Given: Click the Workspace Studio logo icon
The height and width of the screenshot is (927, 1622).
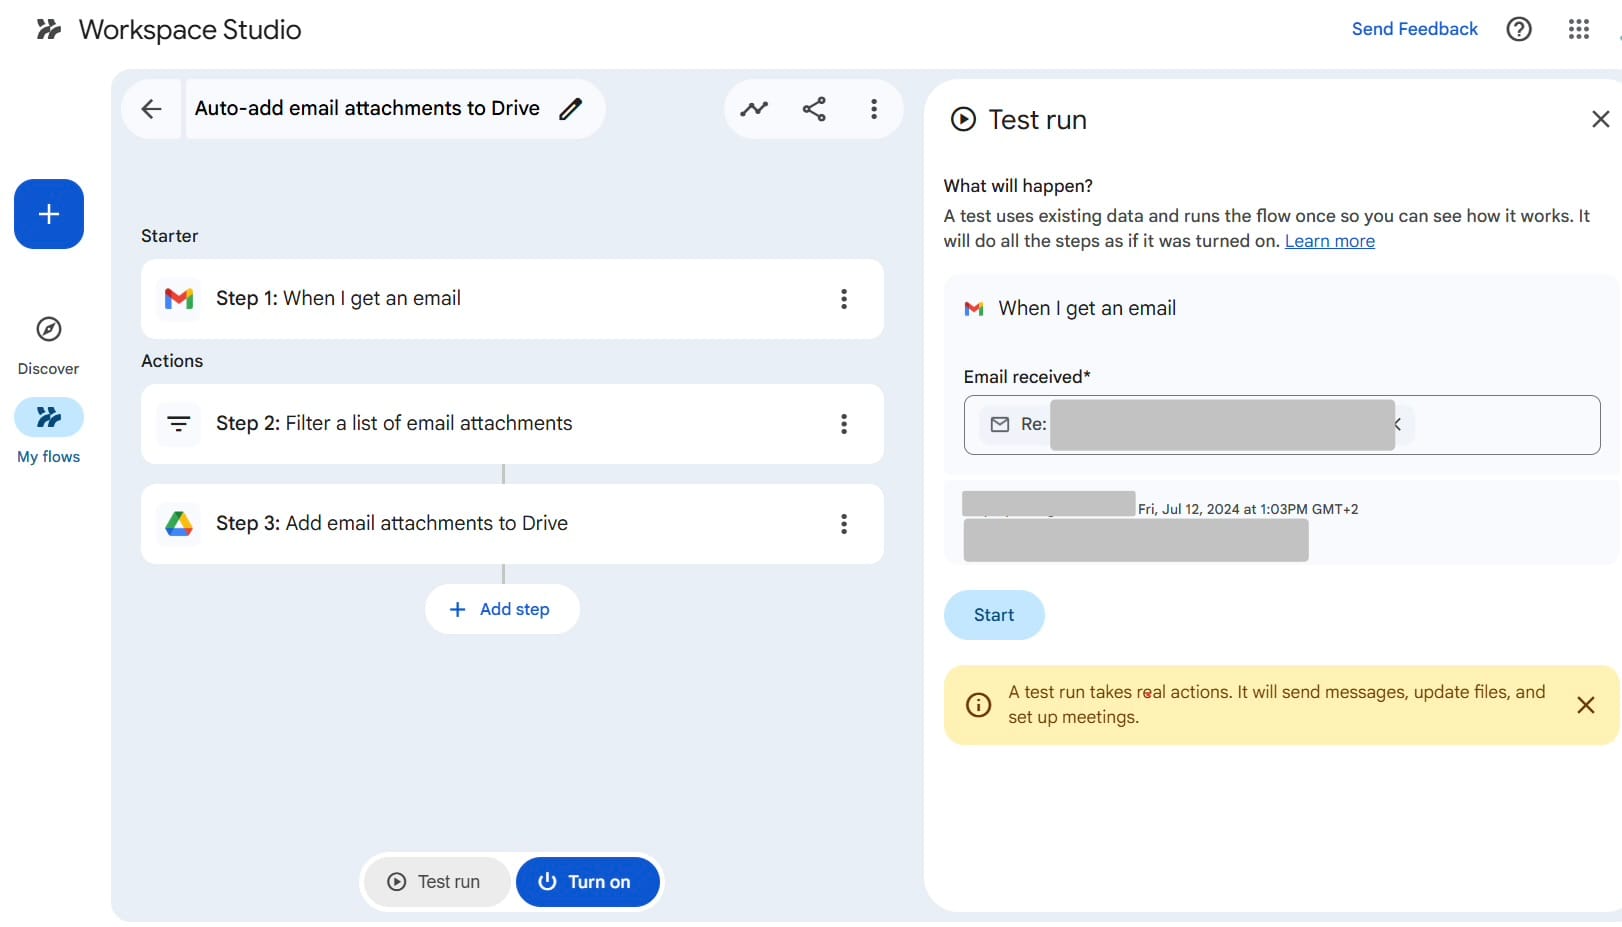Looking at the screenshot, I should click(x=49, y=29).
